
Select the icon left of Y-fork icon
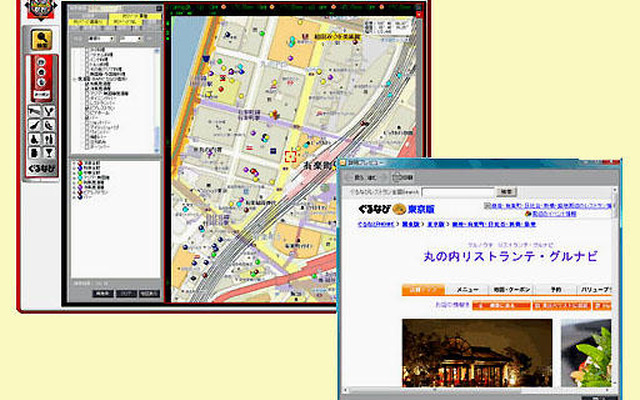(x=35, y=111)
